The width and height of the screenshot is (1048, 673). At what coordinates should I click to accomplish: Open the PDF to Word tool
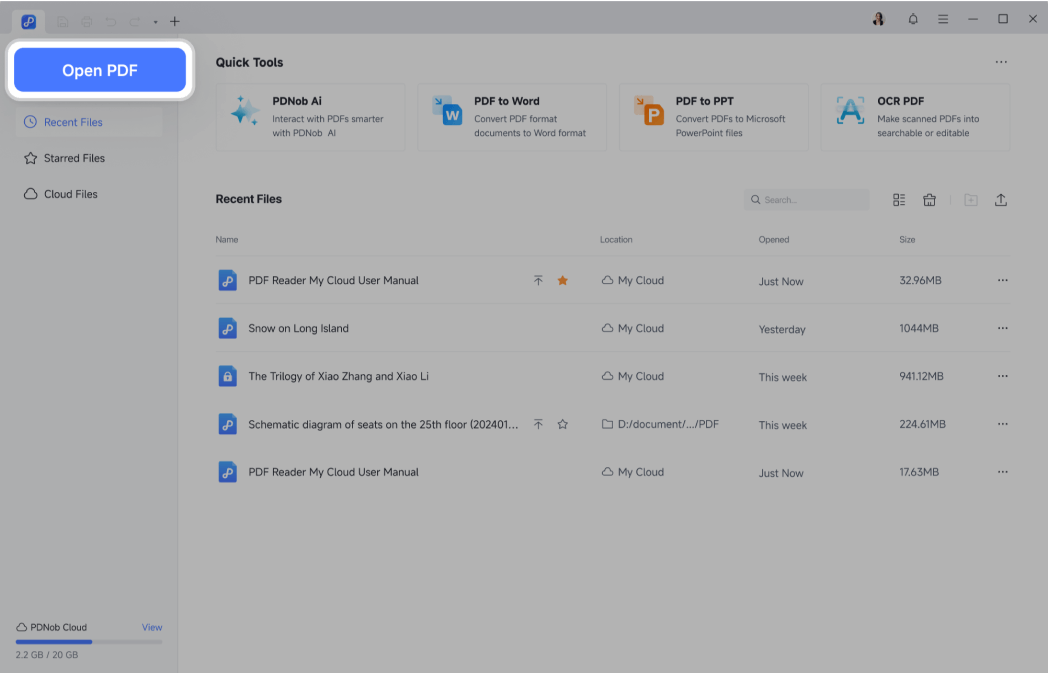(x=512, y=117)
